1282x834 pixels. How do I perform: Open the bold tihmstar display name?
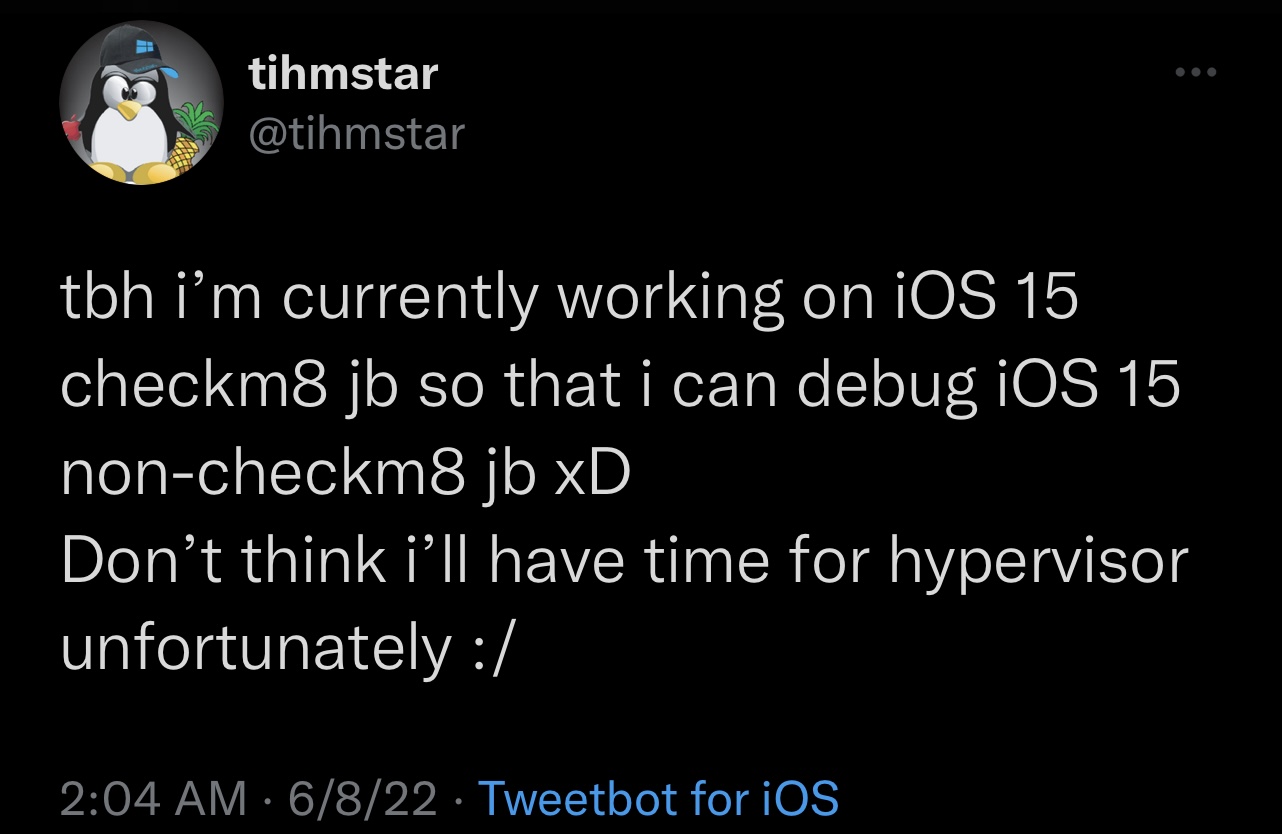(x=343, y=73)
